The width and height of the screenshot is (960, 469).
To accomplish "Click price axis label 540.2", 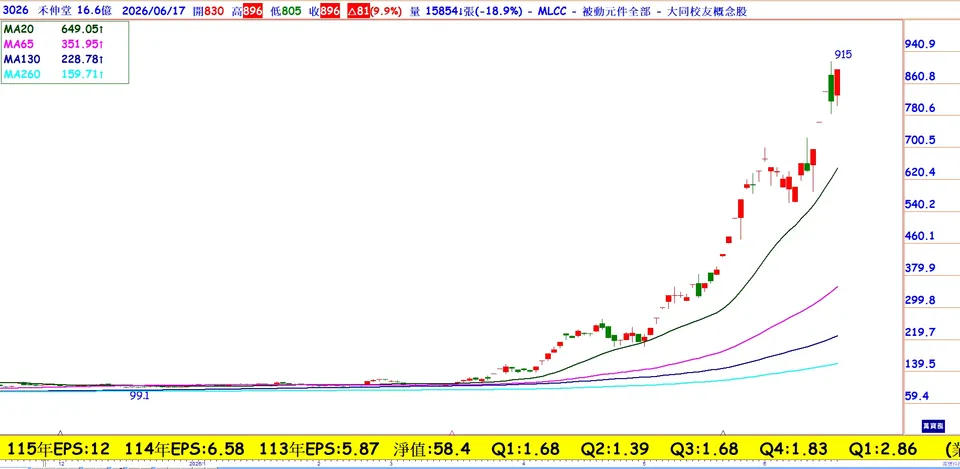I will (x=920, y=204).
